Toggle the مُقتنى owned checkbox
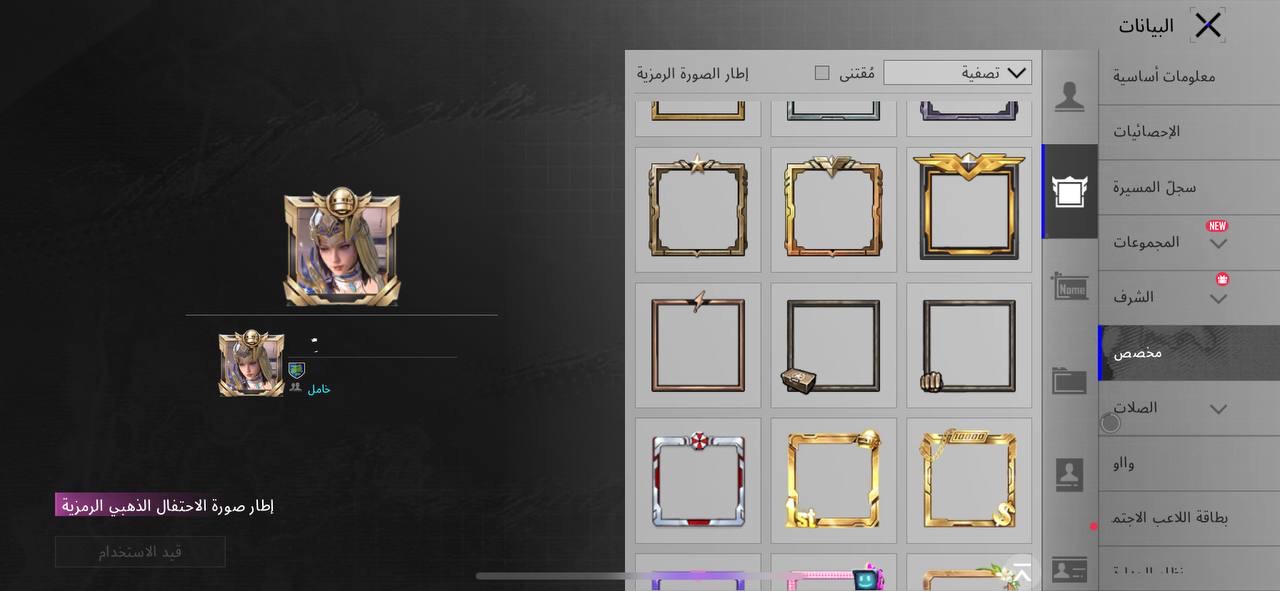1280x591 pixels. [822, 73]
